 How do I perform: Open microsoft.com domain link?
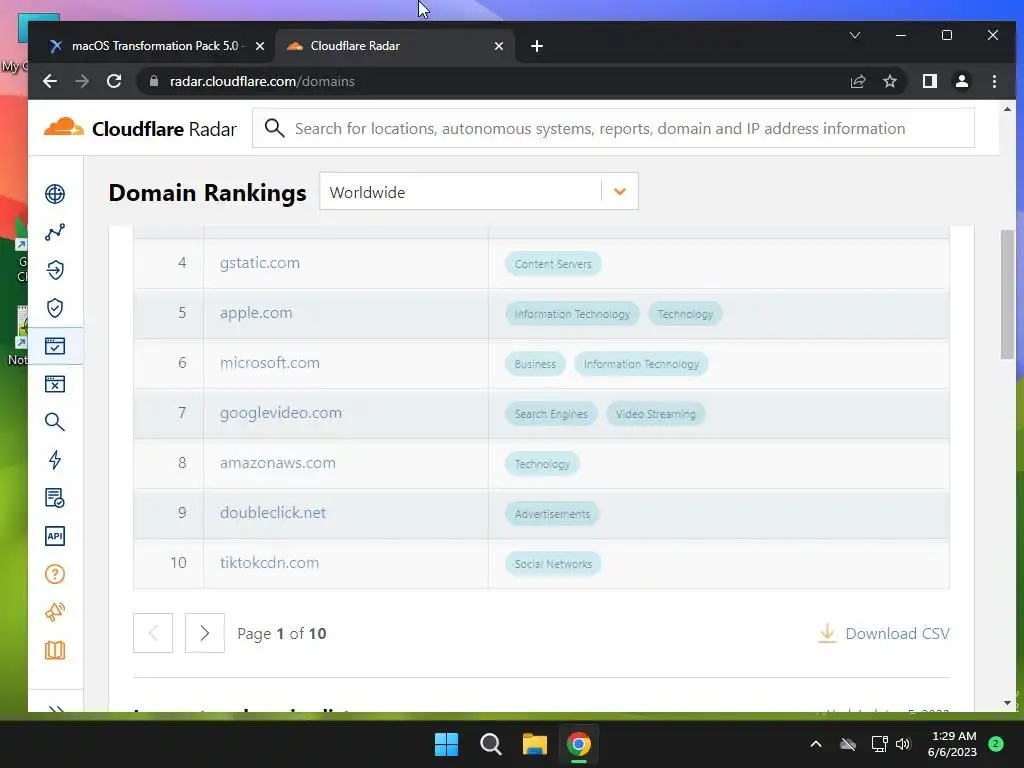[270, 362]
